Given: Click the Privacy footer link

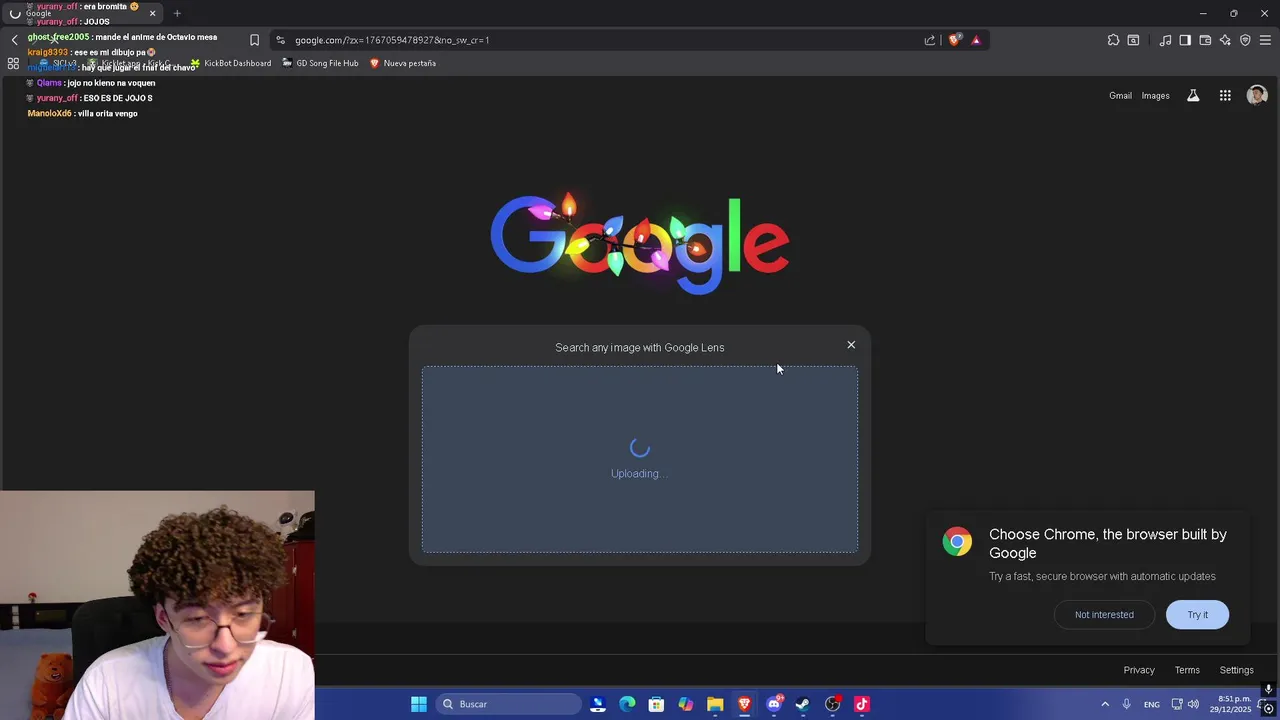Looking at the screenshot, I should (x=1139, y=670).
